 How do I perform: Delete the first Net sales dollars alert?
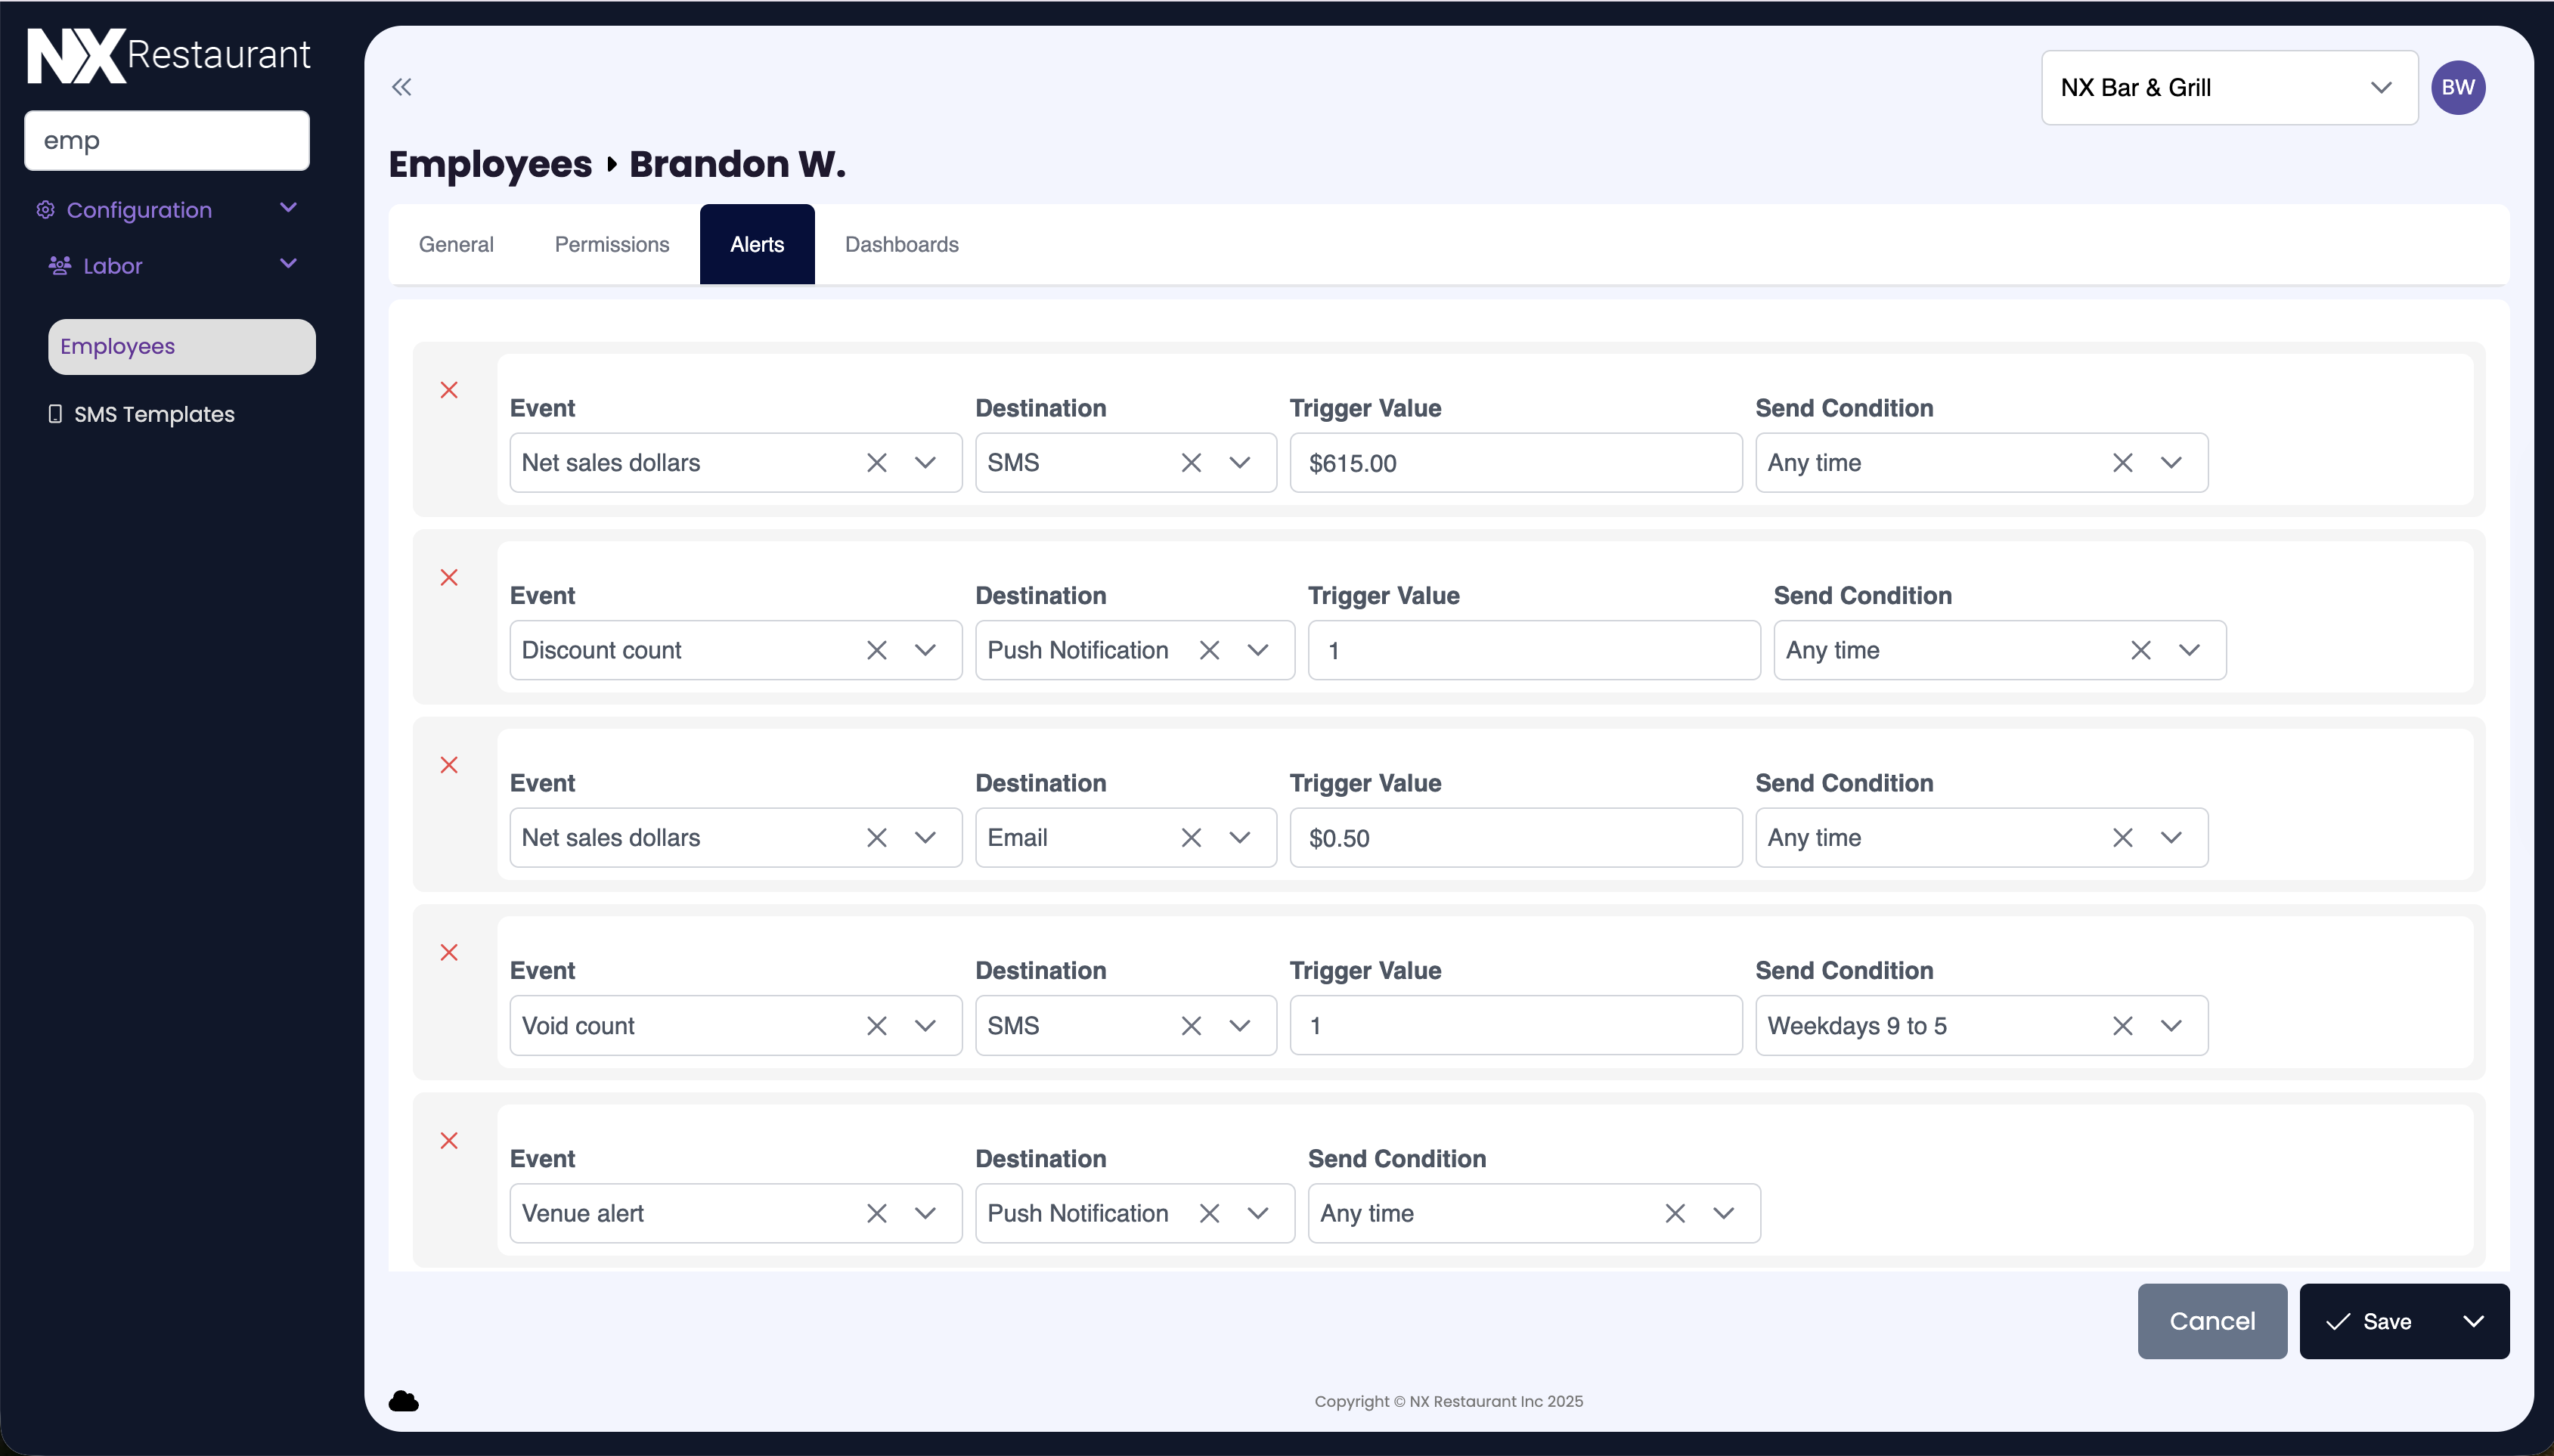[x=449, y=390]
